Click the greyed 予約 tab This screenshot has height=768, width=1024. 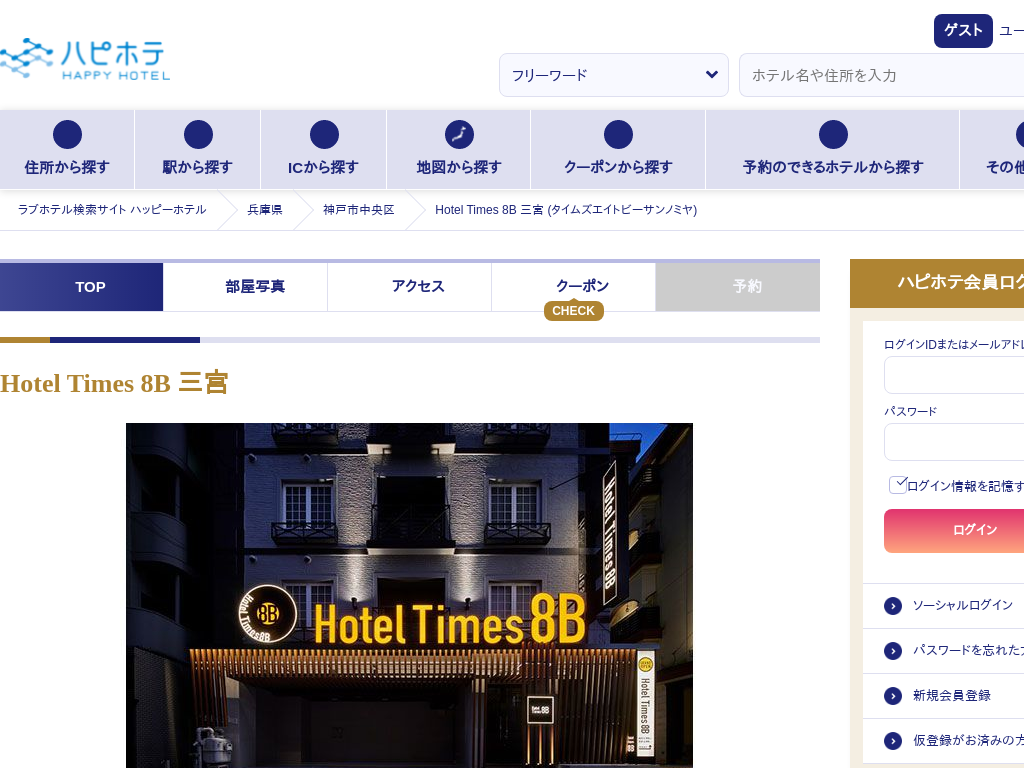738,287
